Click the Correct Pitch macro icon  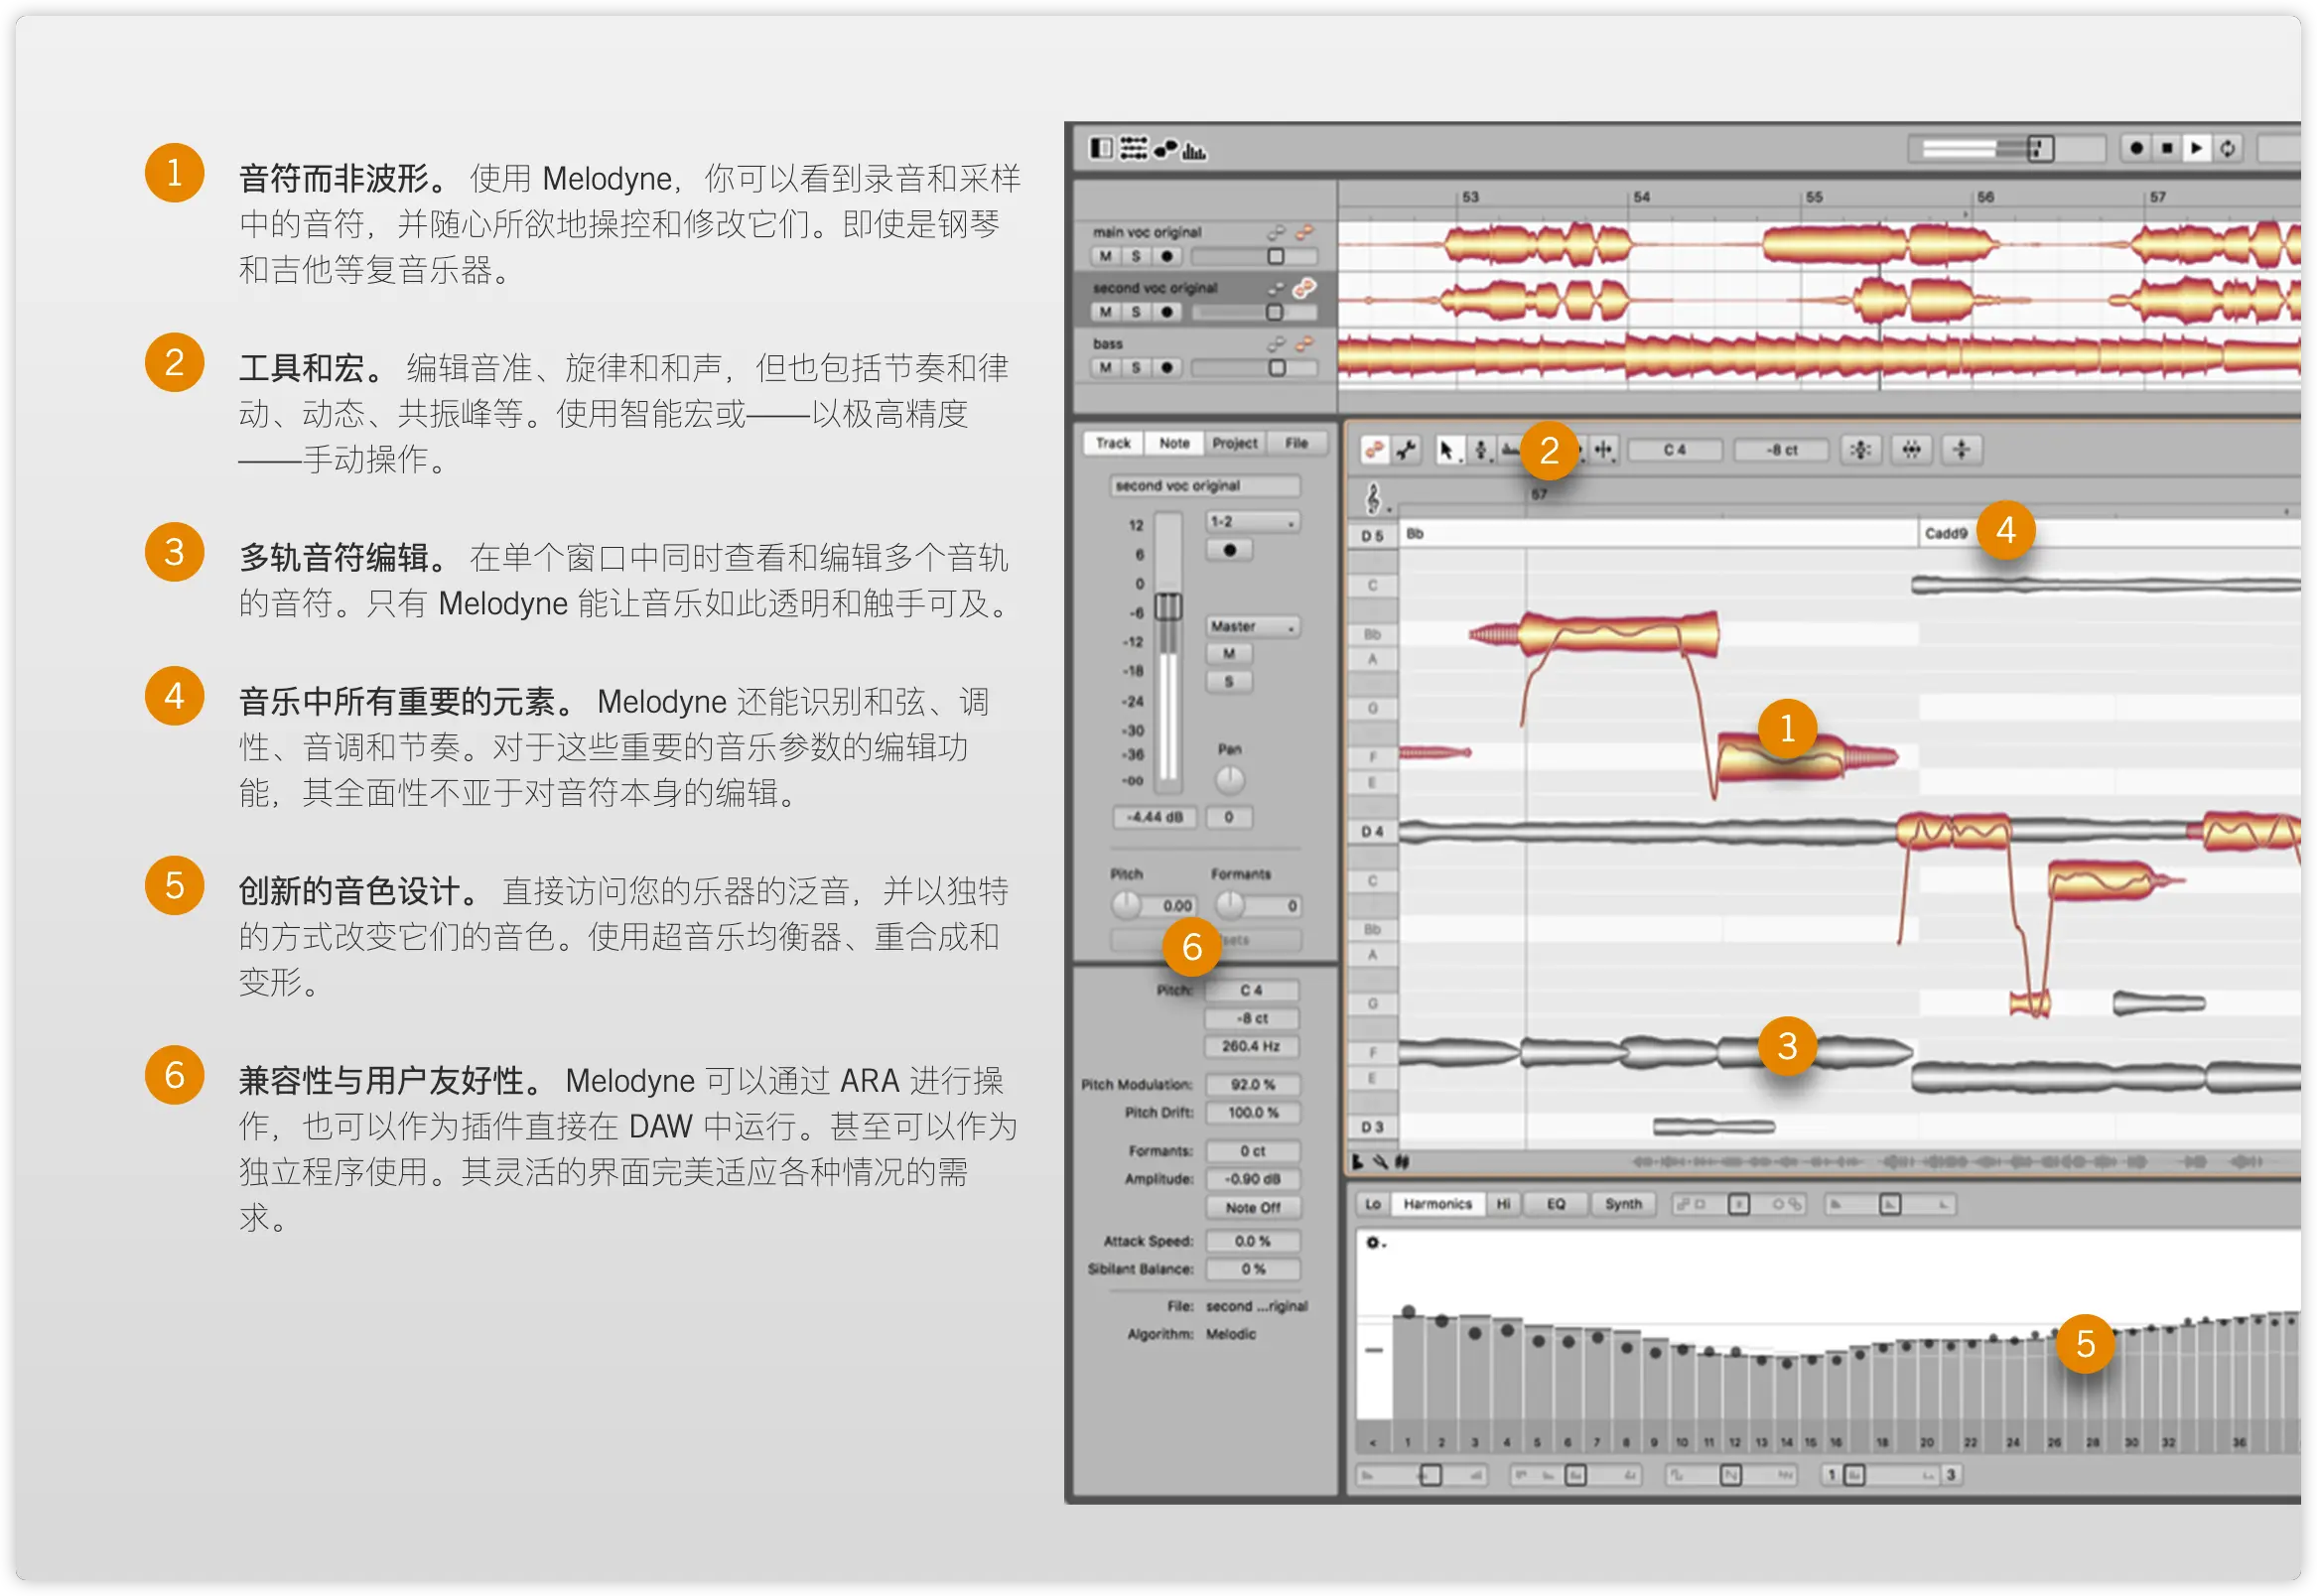click(1860, 450)
